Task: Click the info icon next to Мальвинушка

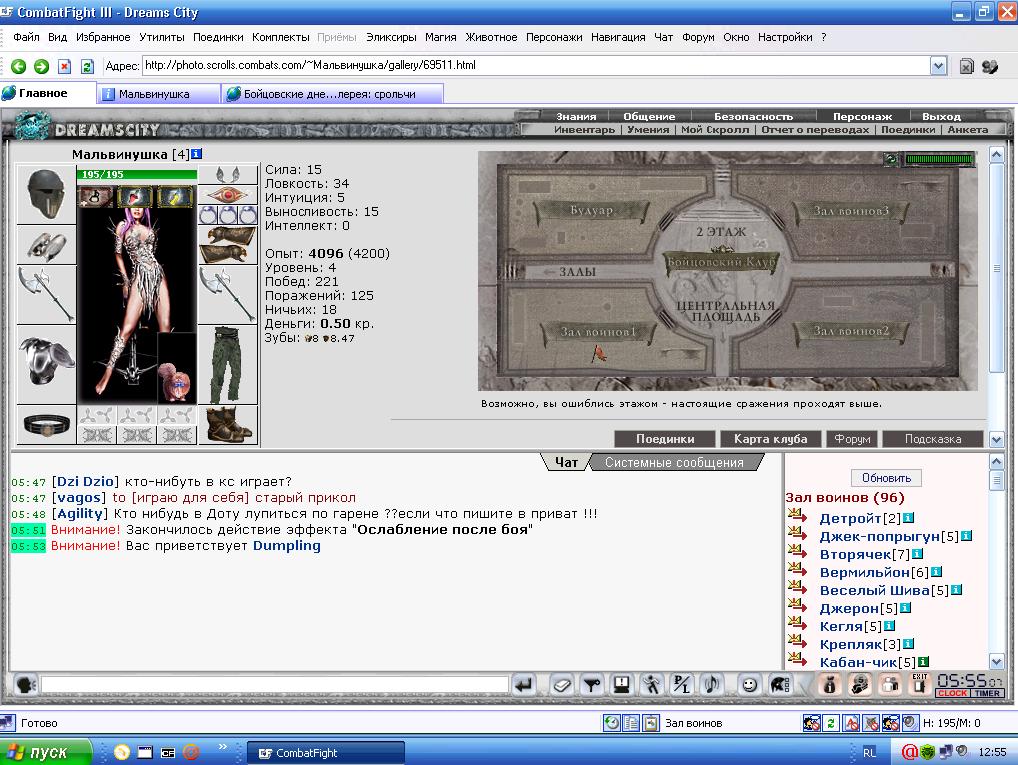Action: point(197,154)
